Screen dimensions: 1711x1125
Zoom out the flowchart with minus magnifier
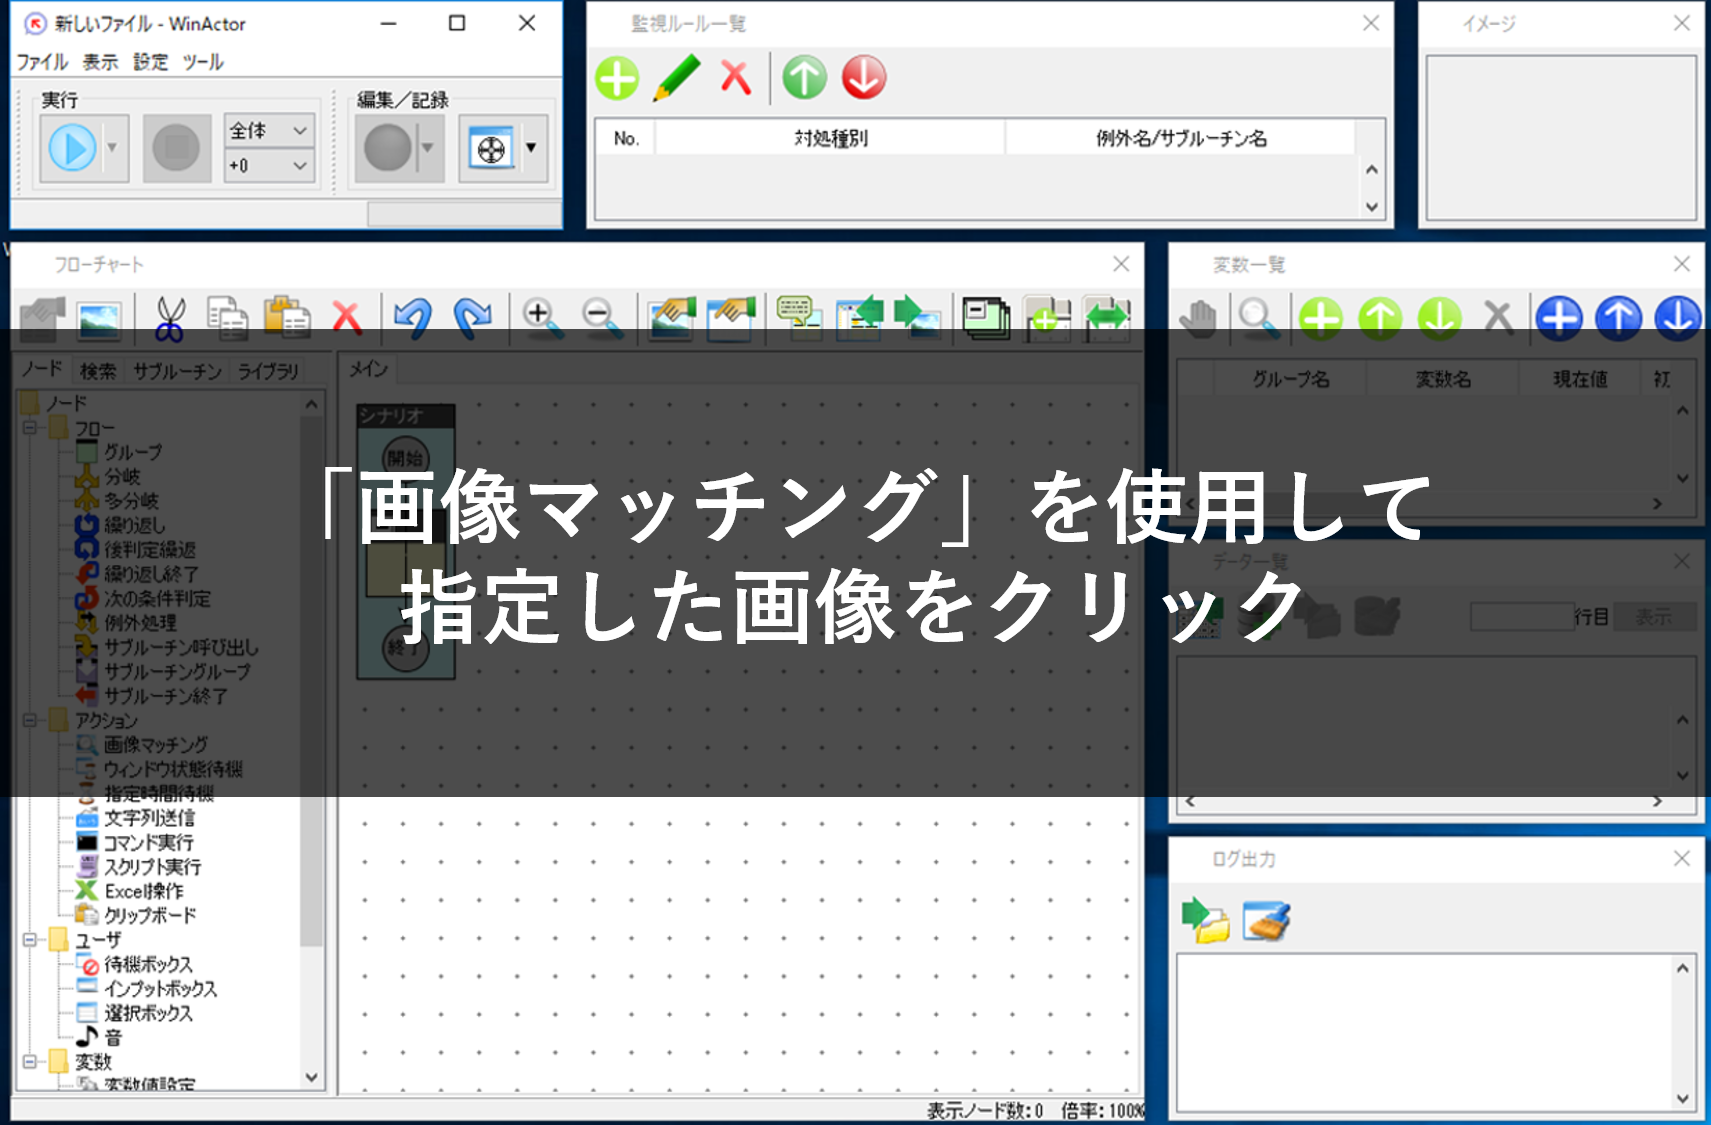[601, 317]
